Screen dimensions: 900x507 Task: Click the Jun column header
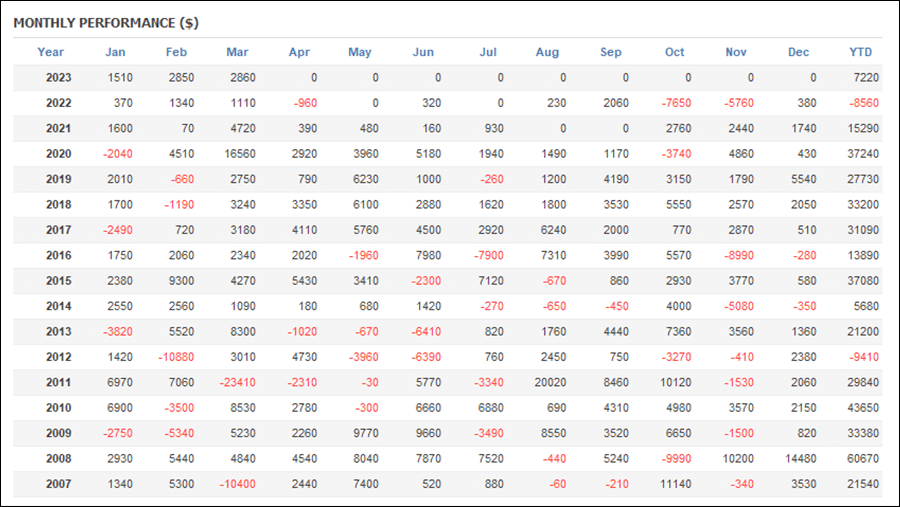pos(423,52)
